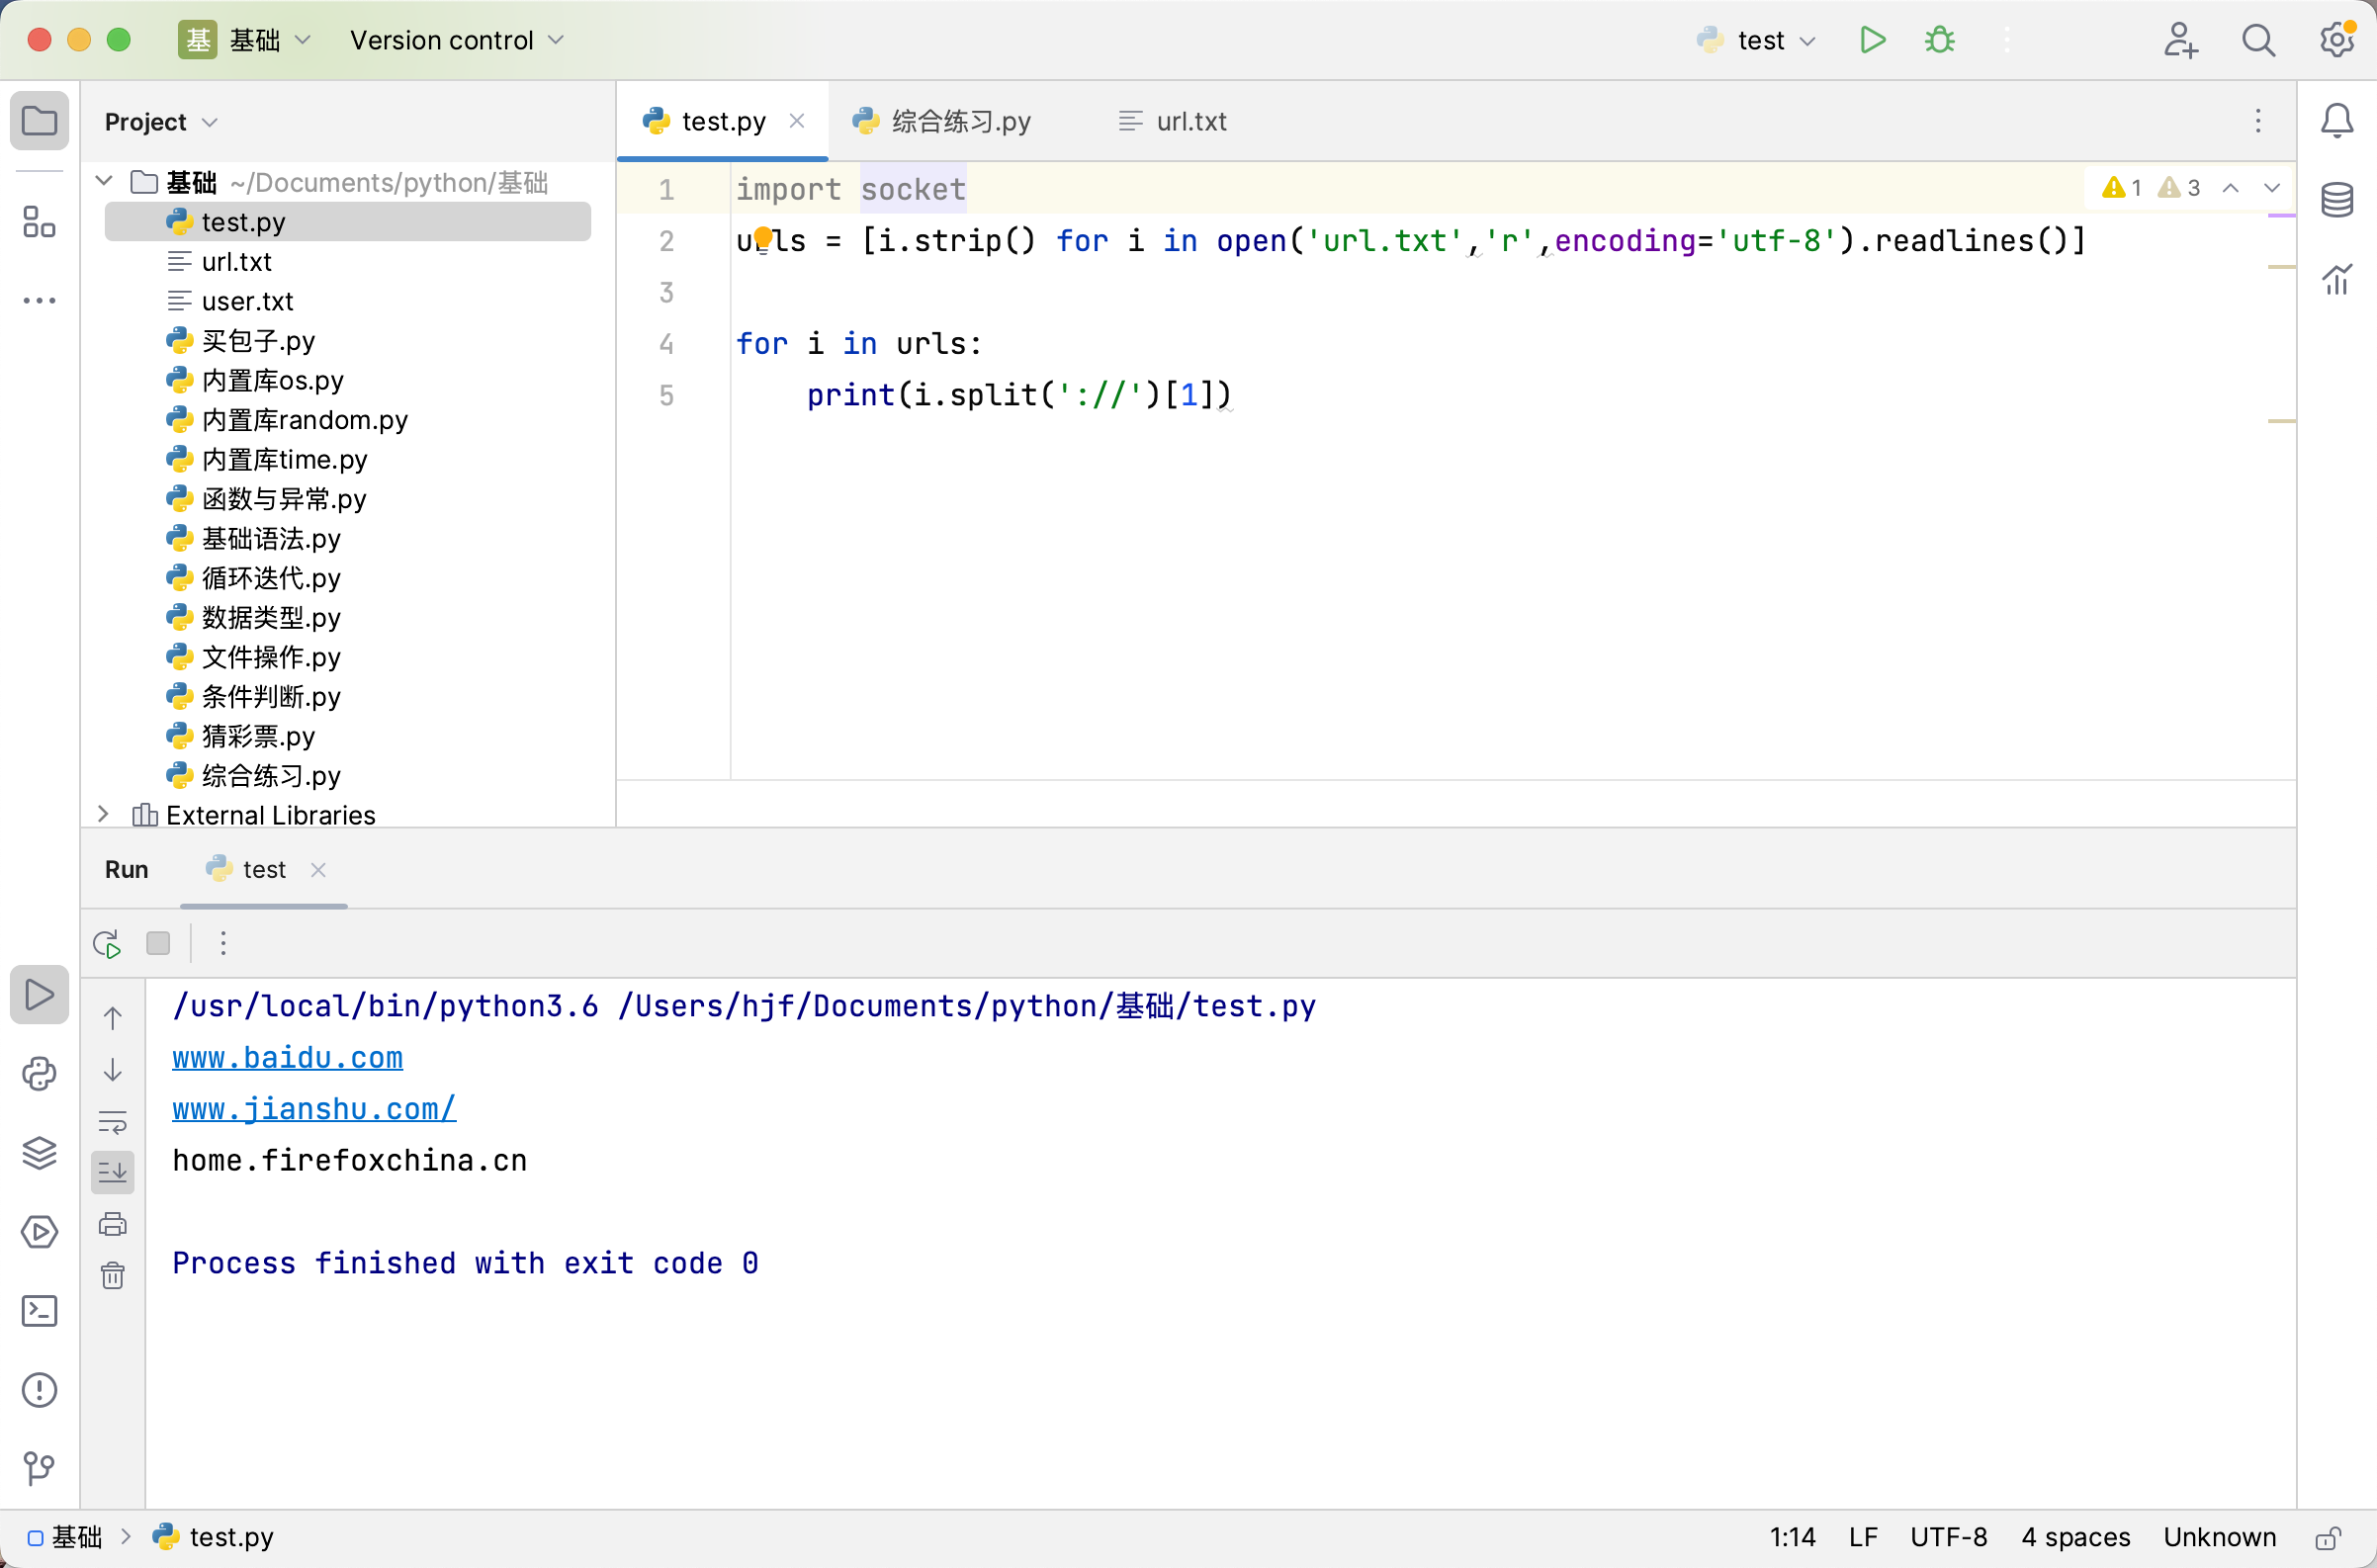Image resolution: width=2377 pixels, height=1568 pixels.
Task: Switch to 综合练习.py editor tab
Action: [942, 121]
